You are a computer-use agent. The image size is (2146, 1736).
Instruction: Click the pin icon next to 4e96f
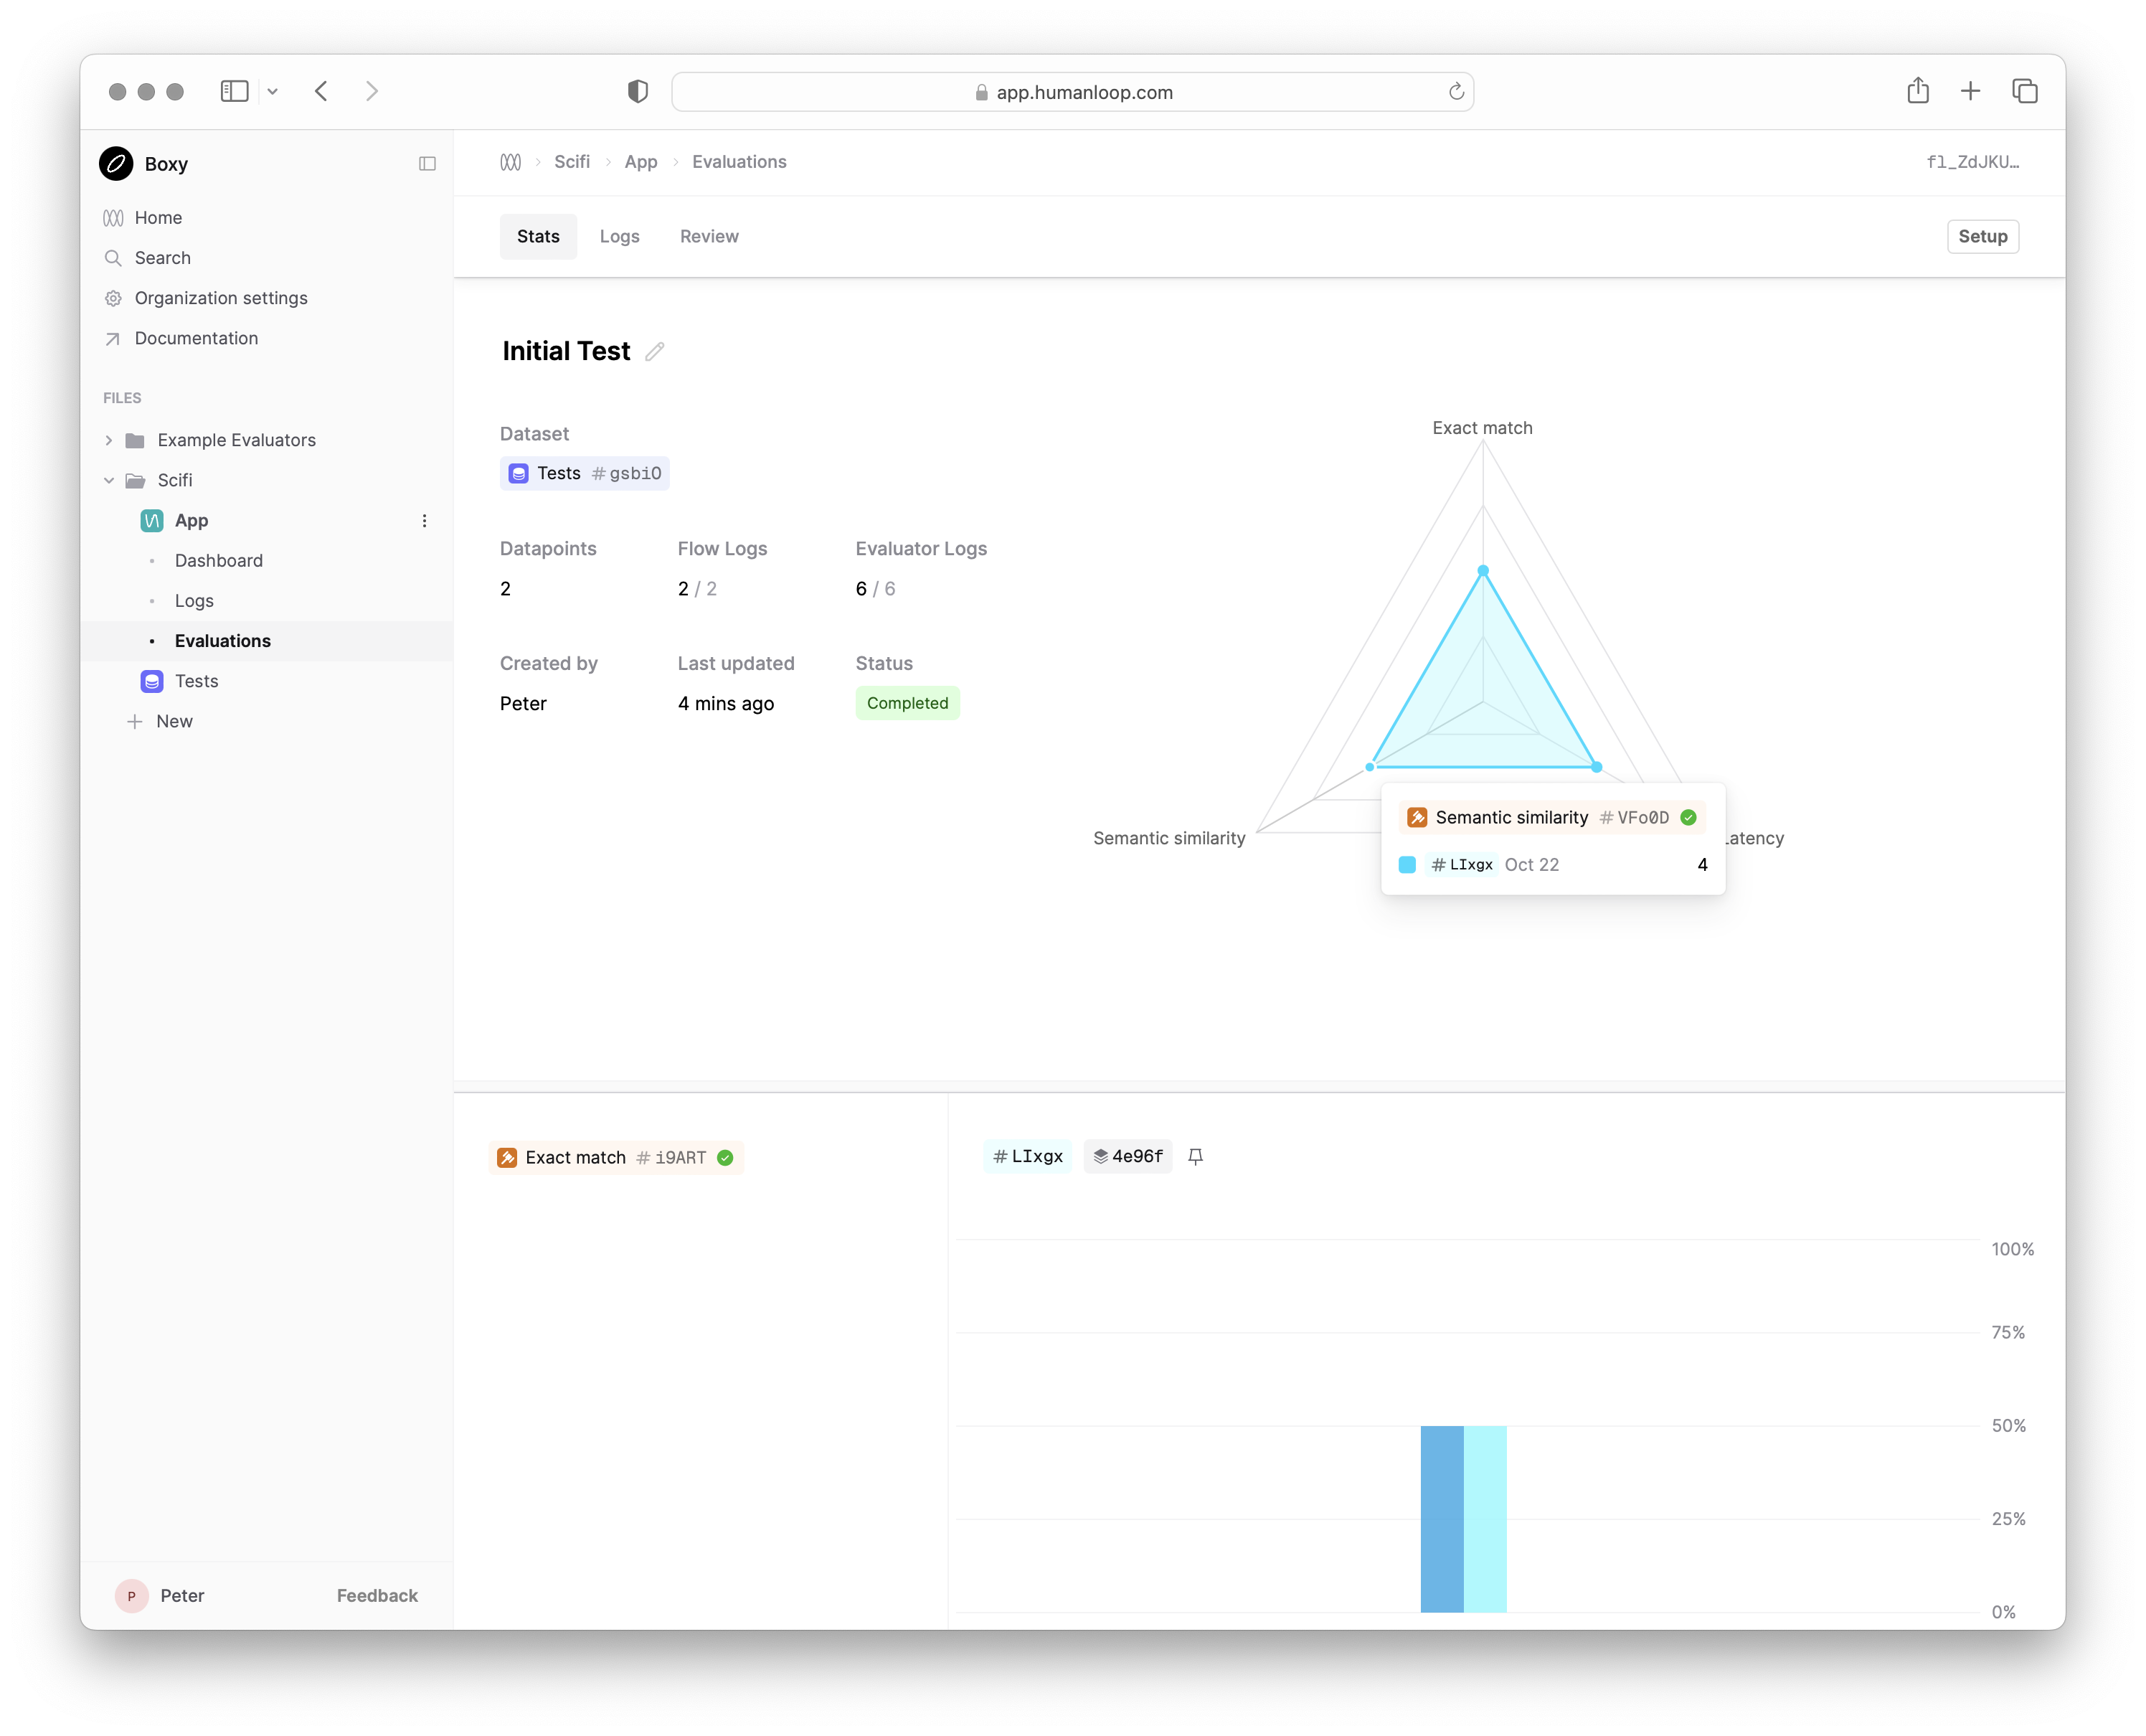point(1195,1156)
